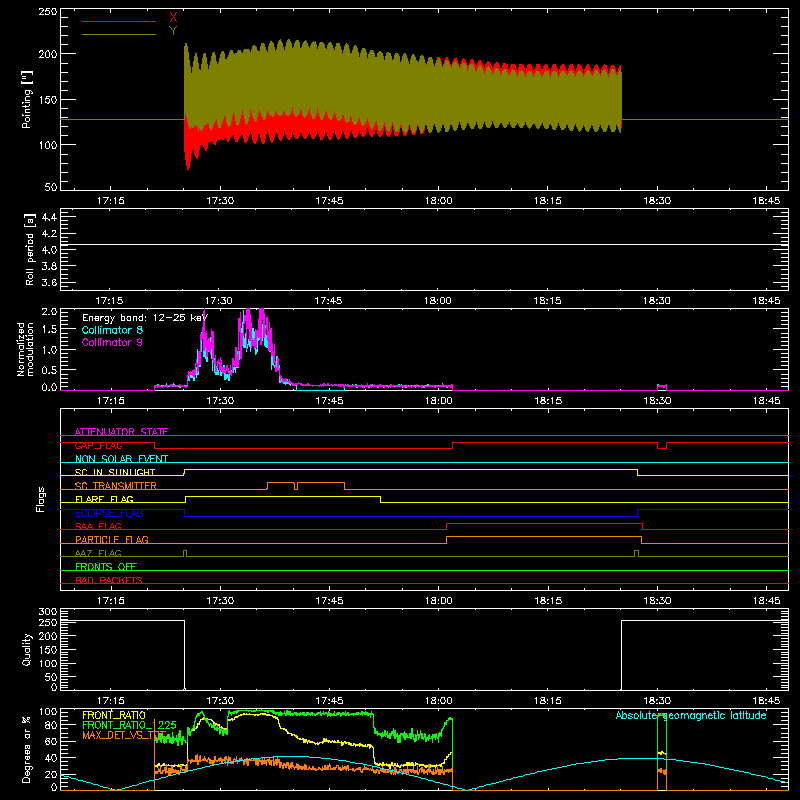This screenshot has height=800, width=800.
Task: Click the BAD_PACKETS flag label
Action: (x=109, y=580)
